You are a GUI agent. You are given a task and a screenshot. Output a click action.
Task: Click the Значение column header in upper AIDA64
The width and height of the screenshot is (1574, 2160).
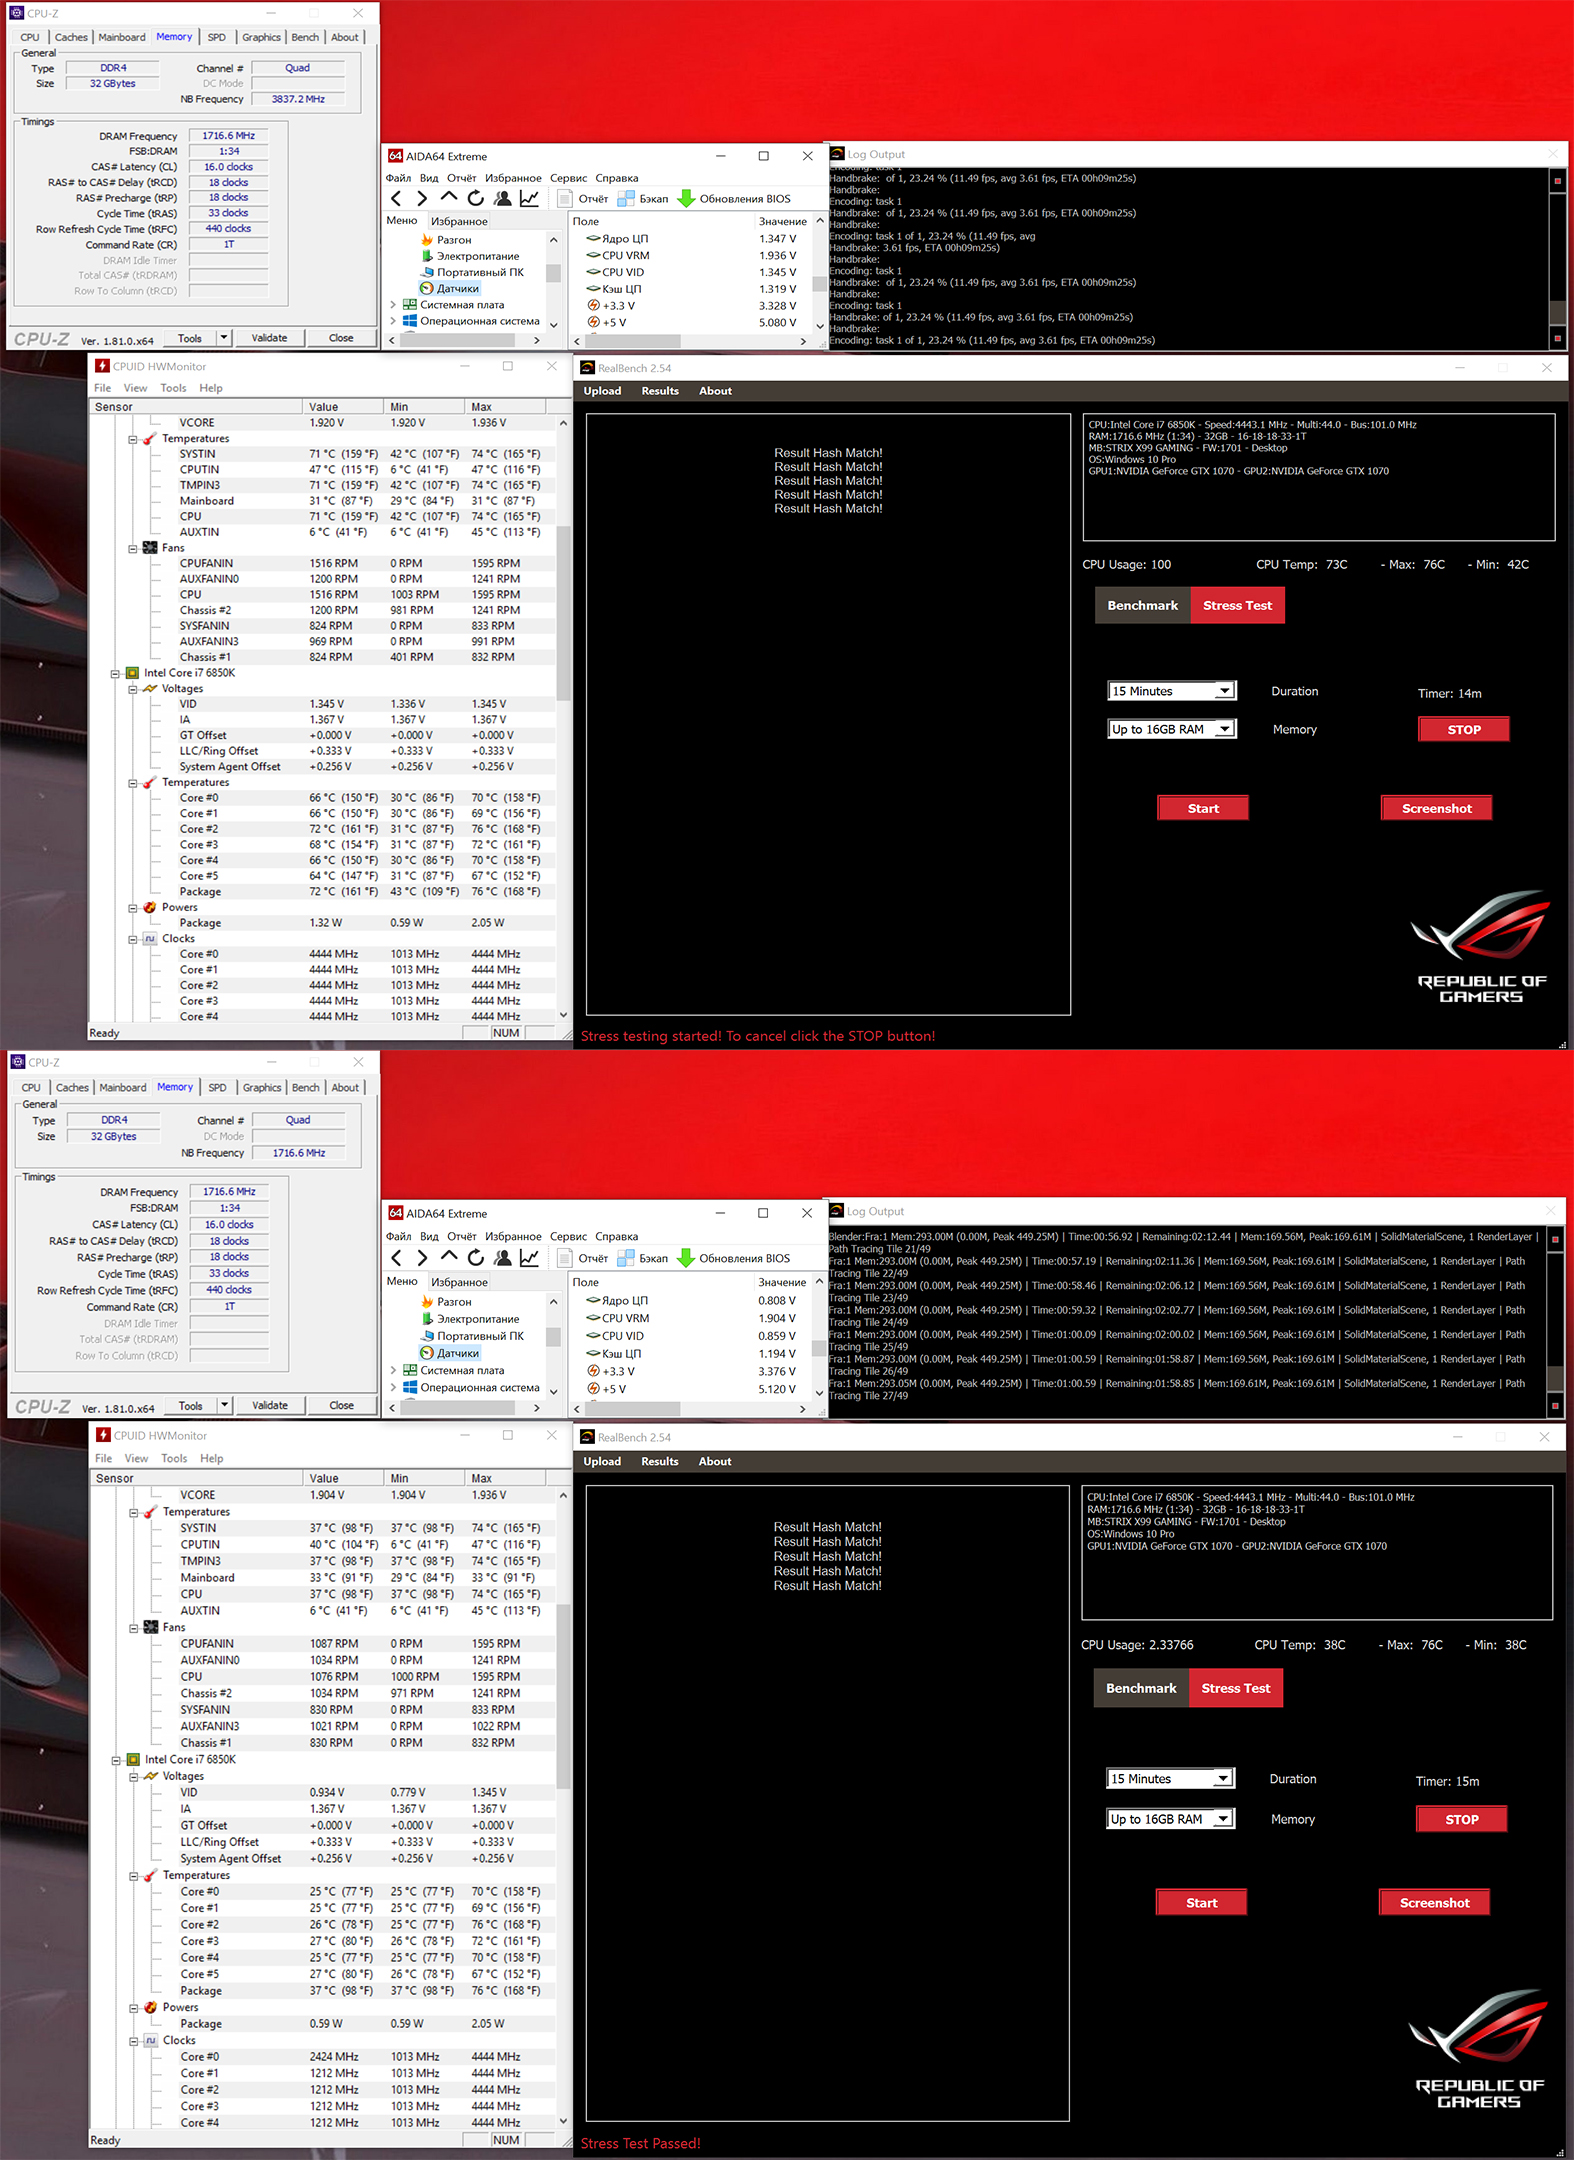coord(782,221)
